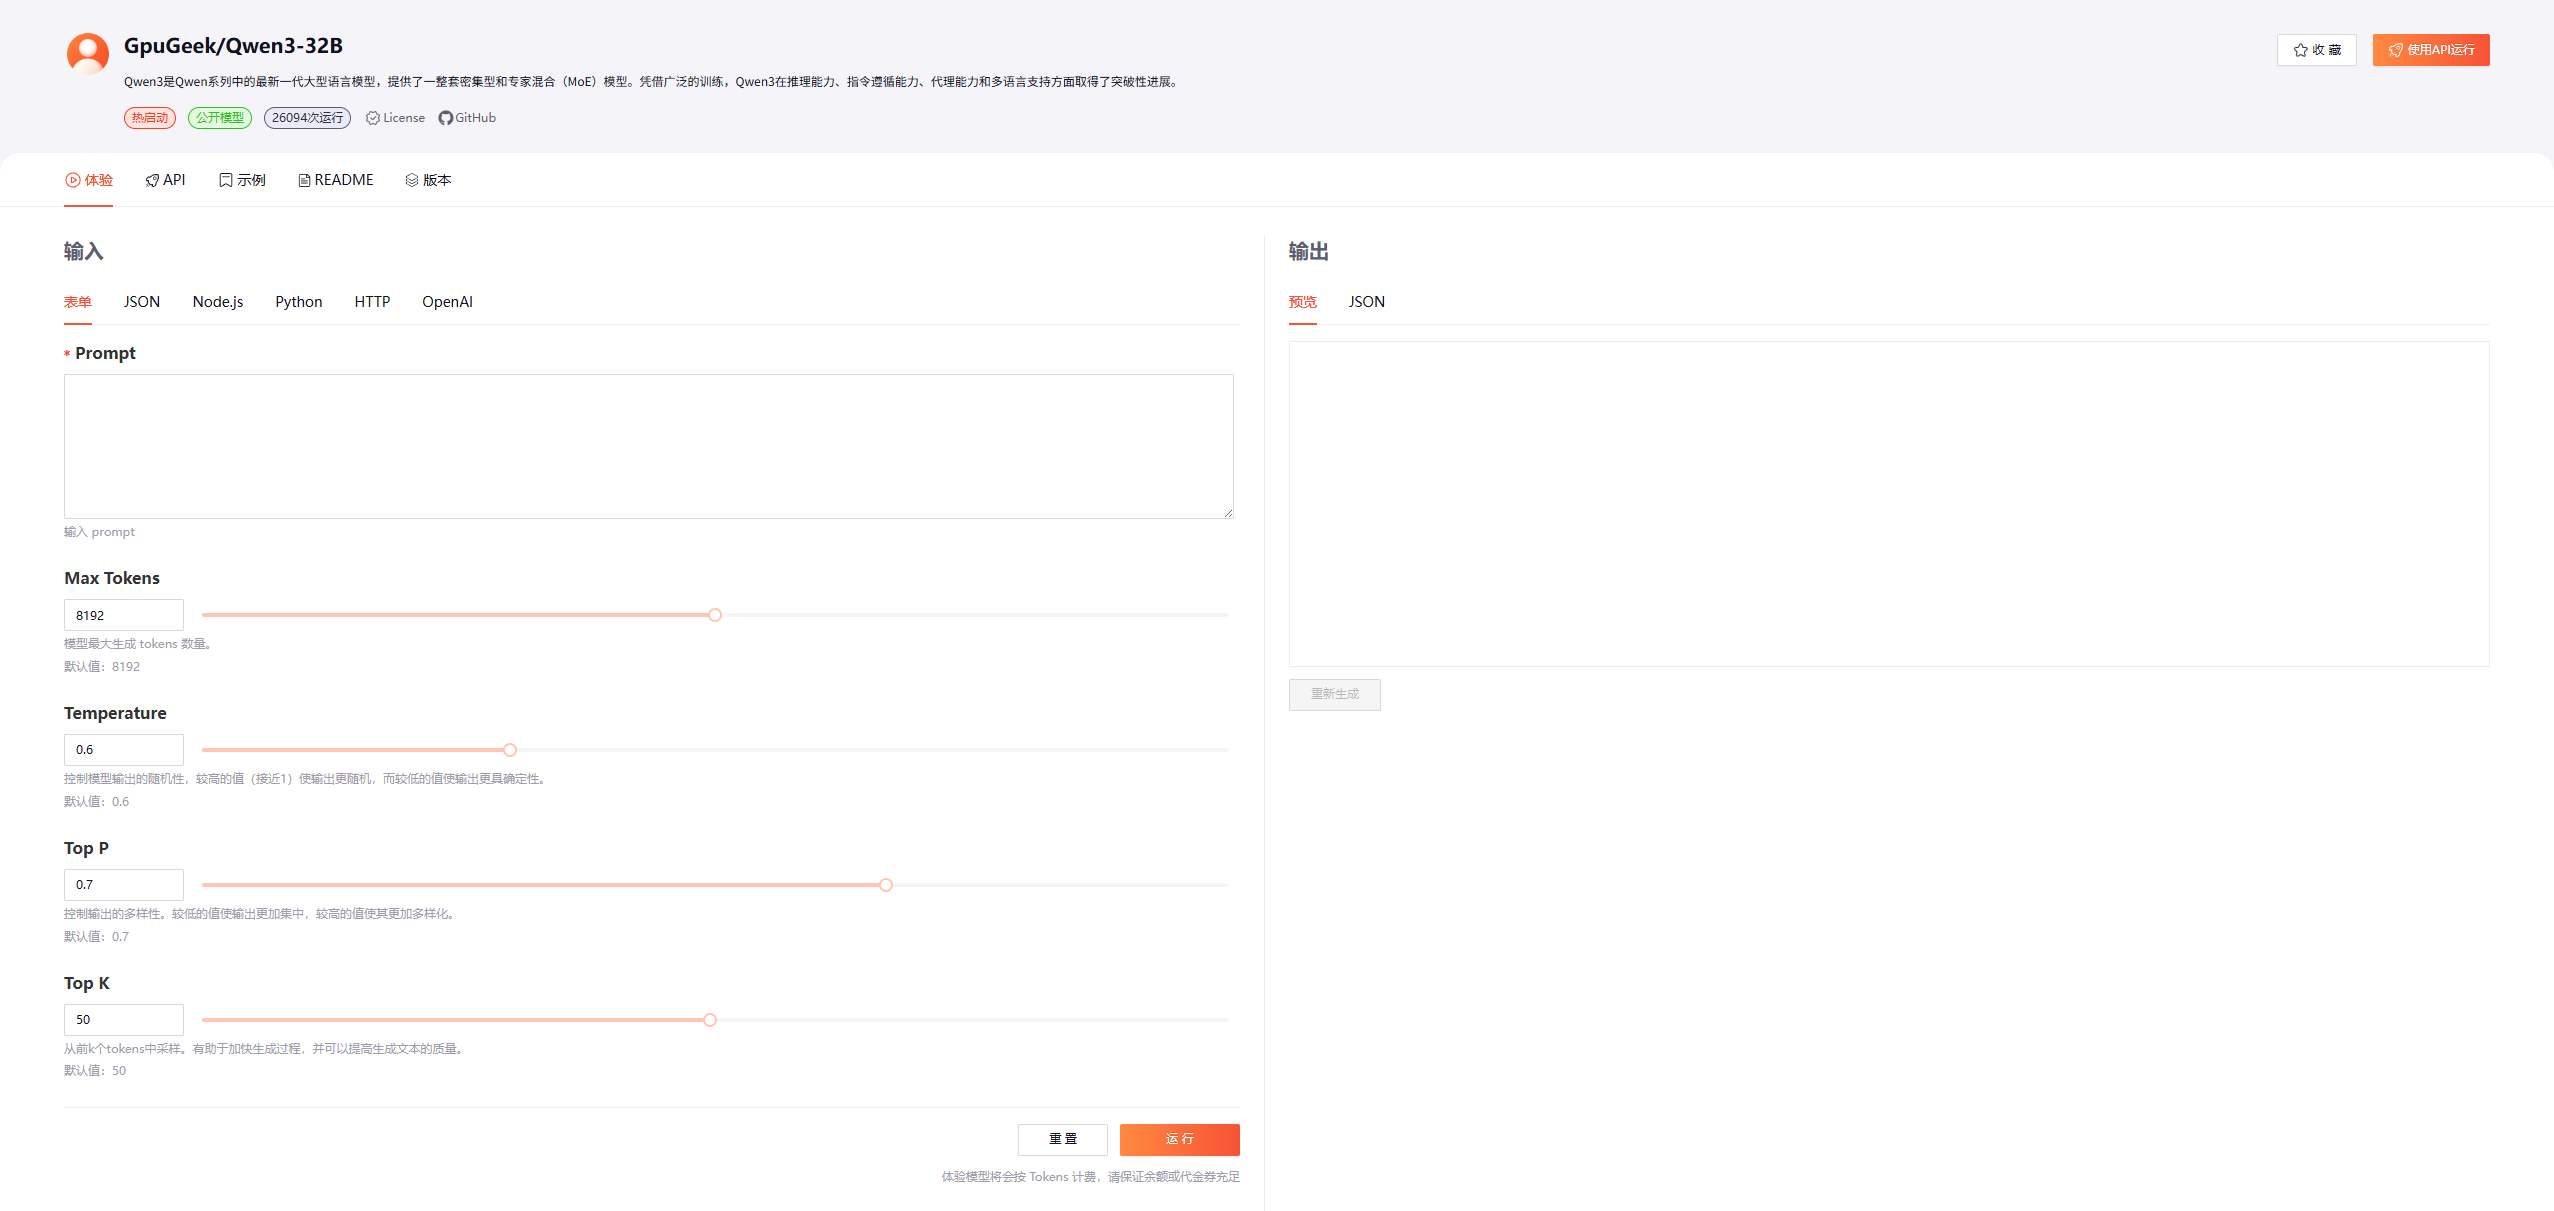Click into the Prompt text area
Viewport: 2554px width, 1211px height.
[648, 446]
